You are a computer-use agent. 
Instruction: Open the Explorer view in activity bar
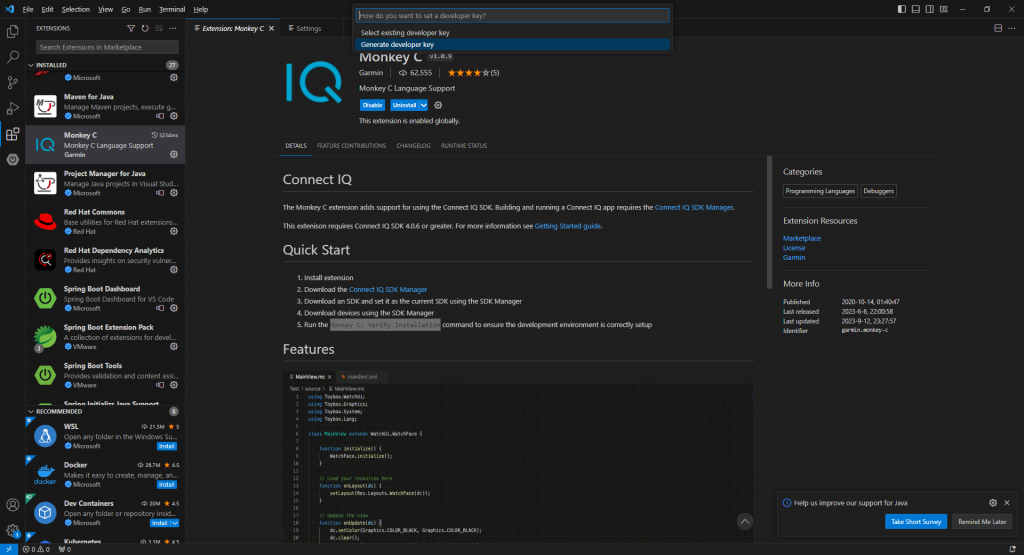pyautogui.click(x=12, y=31)
